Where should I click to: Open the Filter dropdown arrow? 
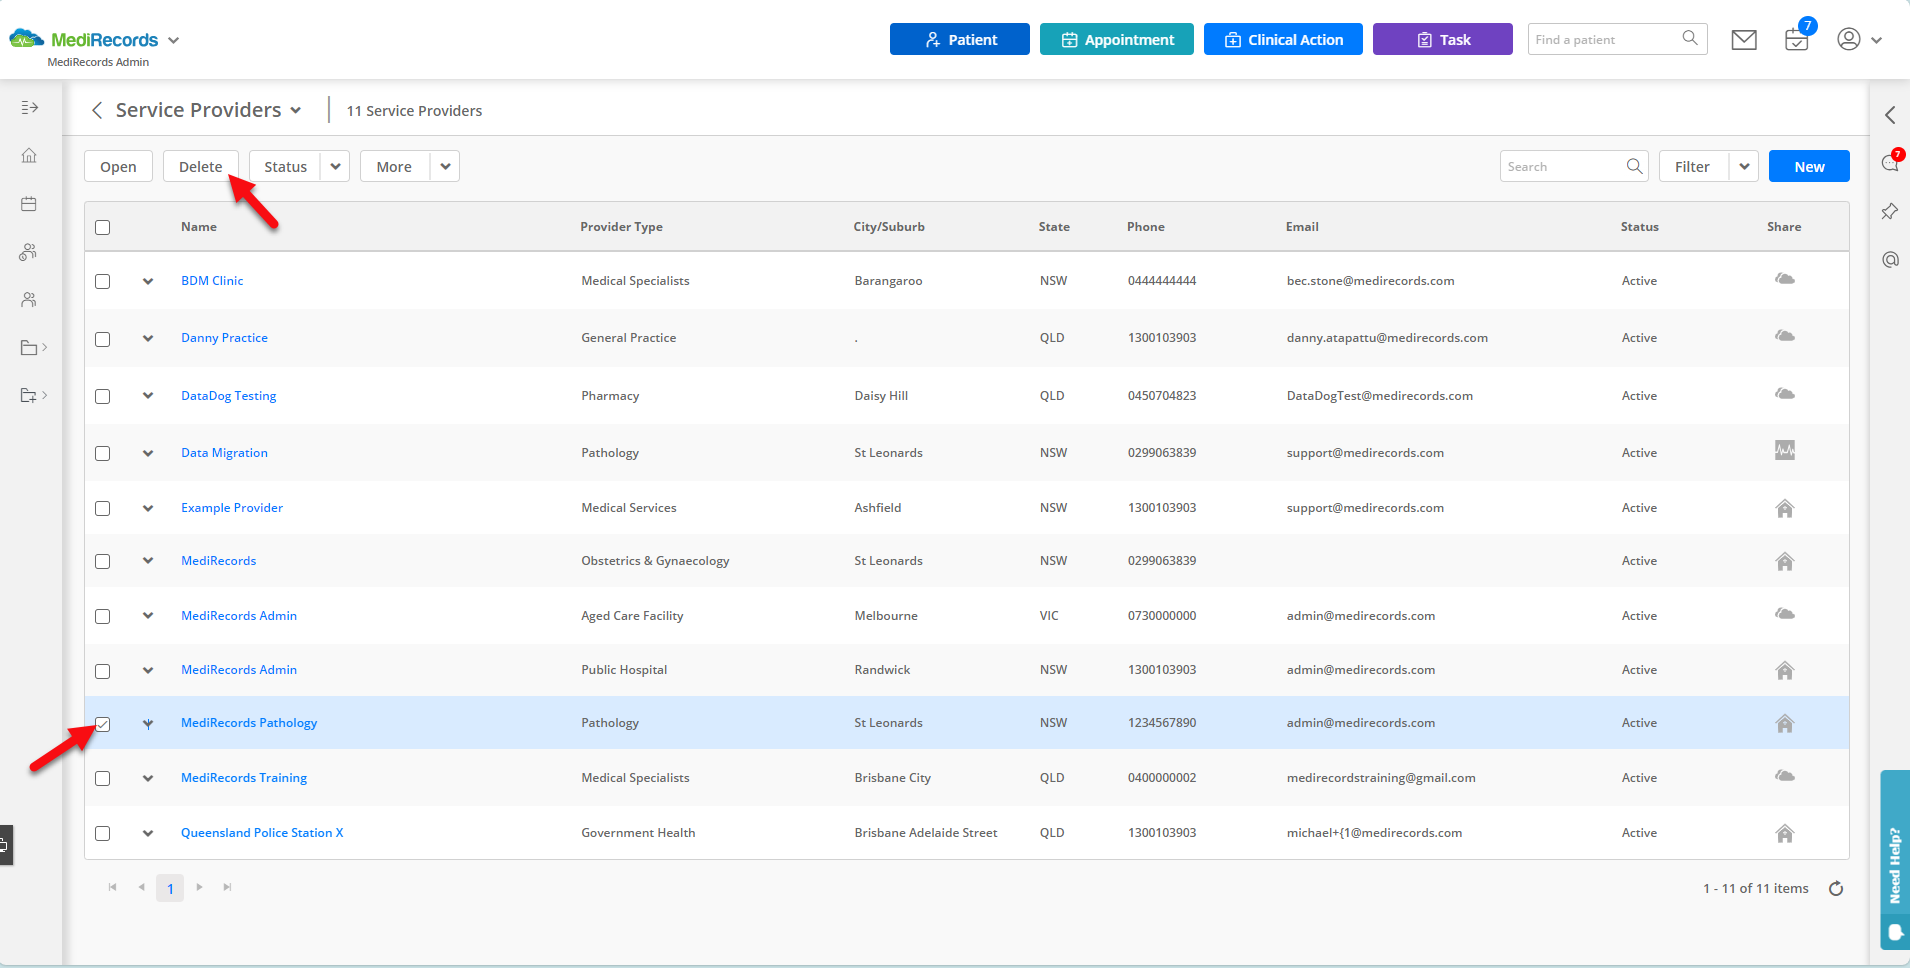coord(1744,166)
